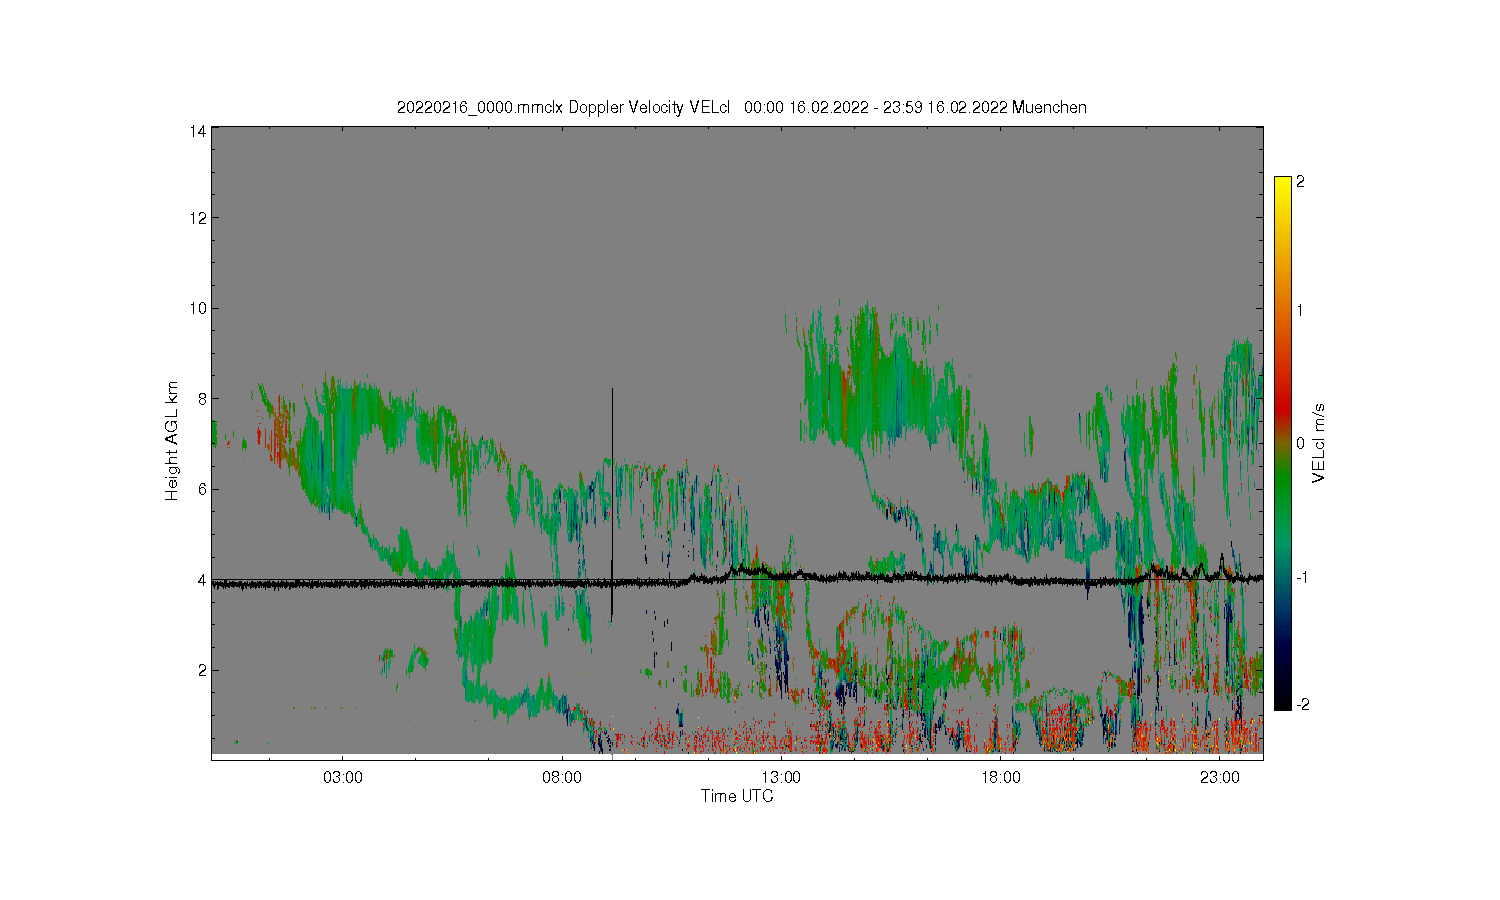Screen dimensions: 1500x900
Task: Click the '18:00' time tick label
Action: pyautogui.click(x=1000, y=777)
